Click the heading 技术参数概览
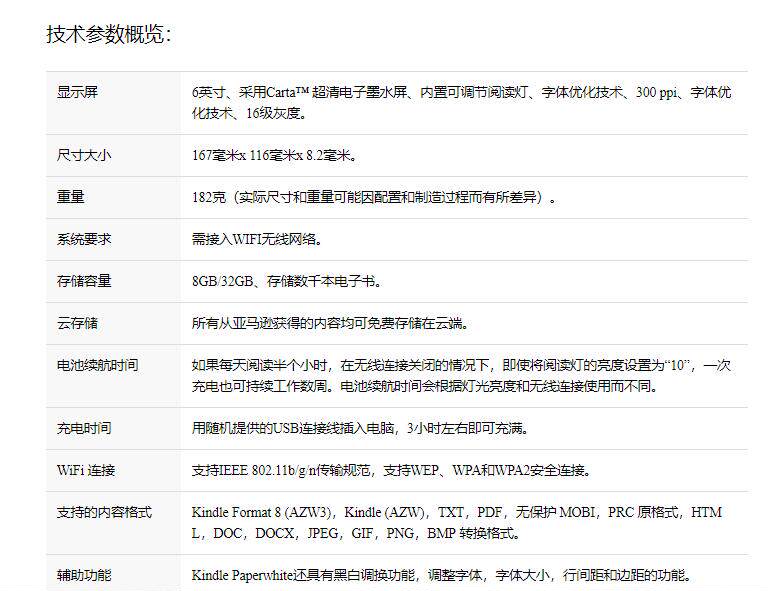Viewport: 768px width, 591px height. coord(109,35)
